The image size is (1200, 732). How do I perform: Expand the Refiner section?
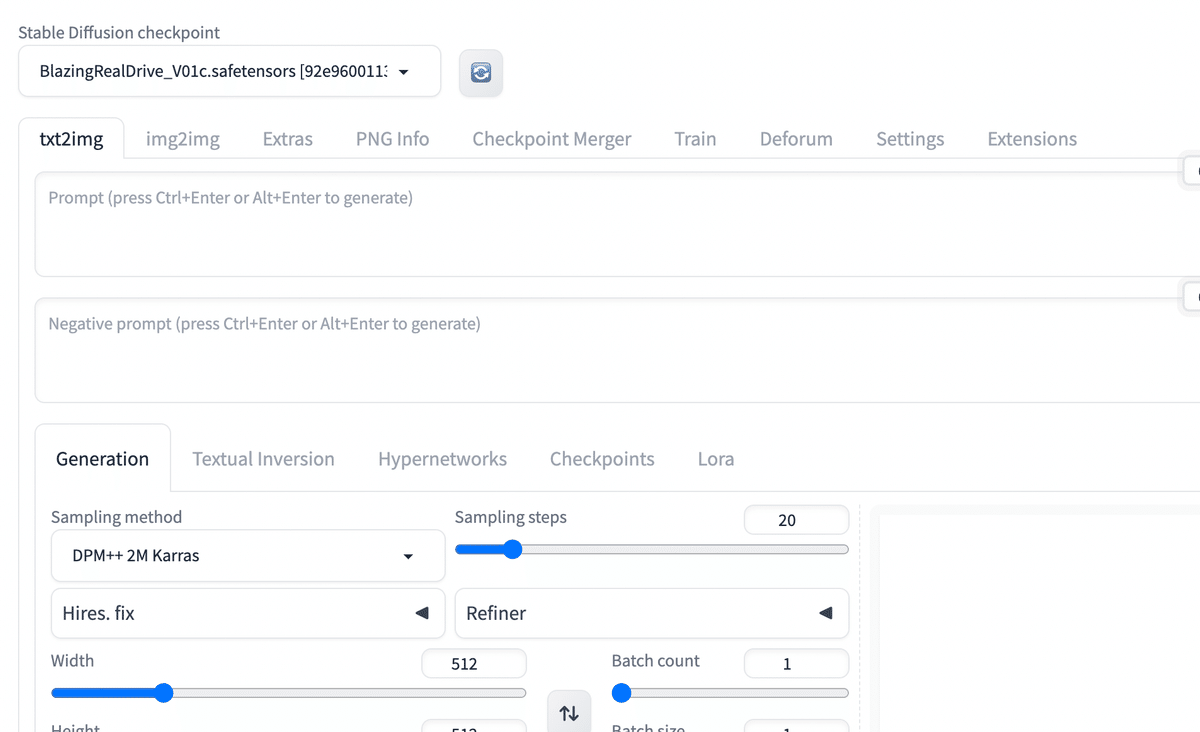point(651,613)
